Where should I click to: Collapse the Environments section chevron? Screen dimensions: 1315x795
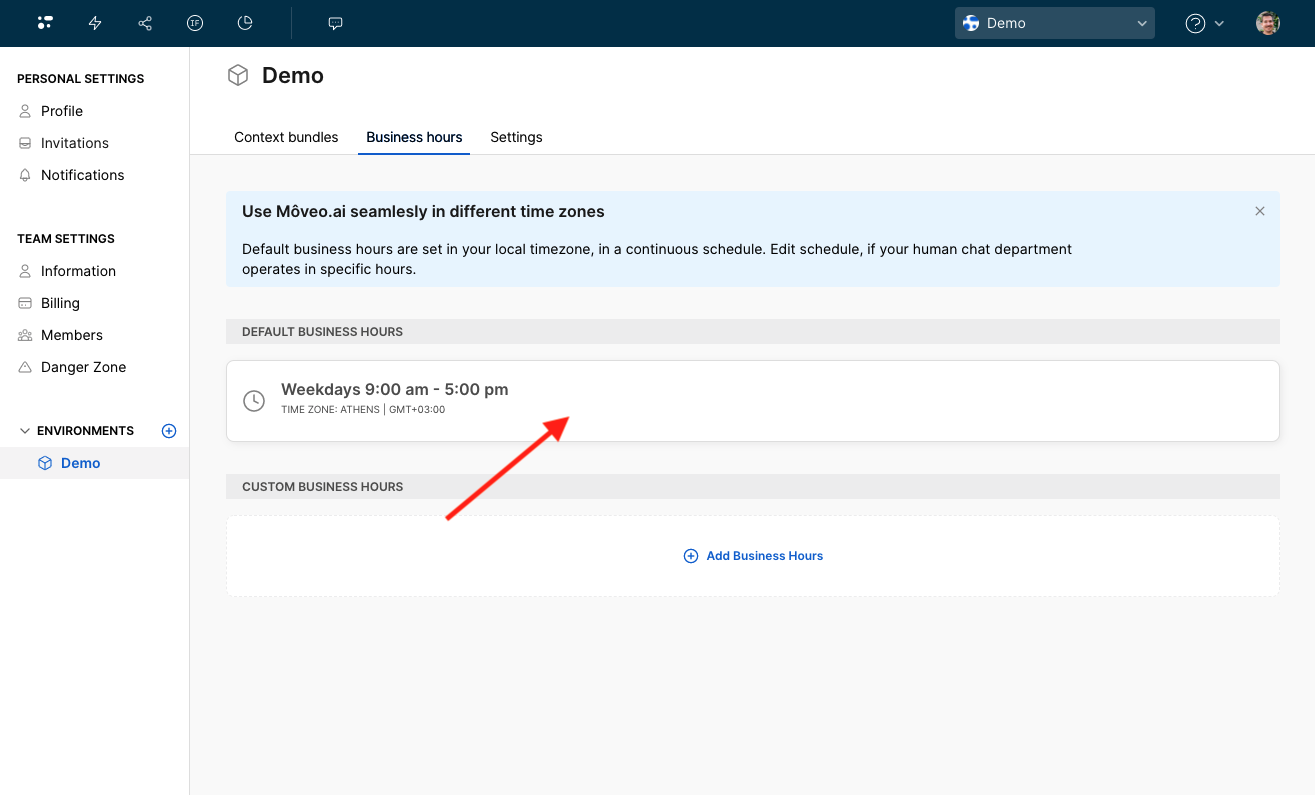25,431
